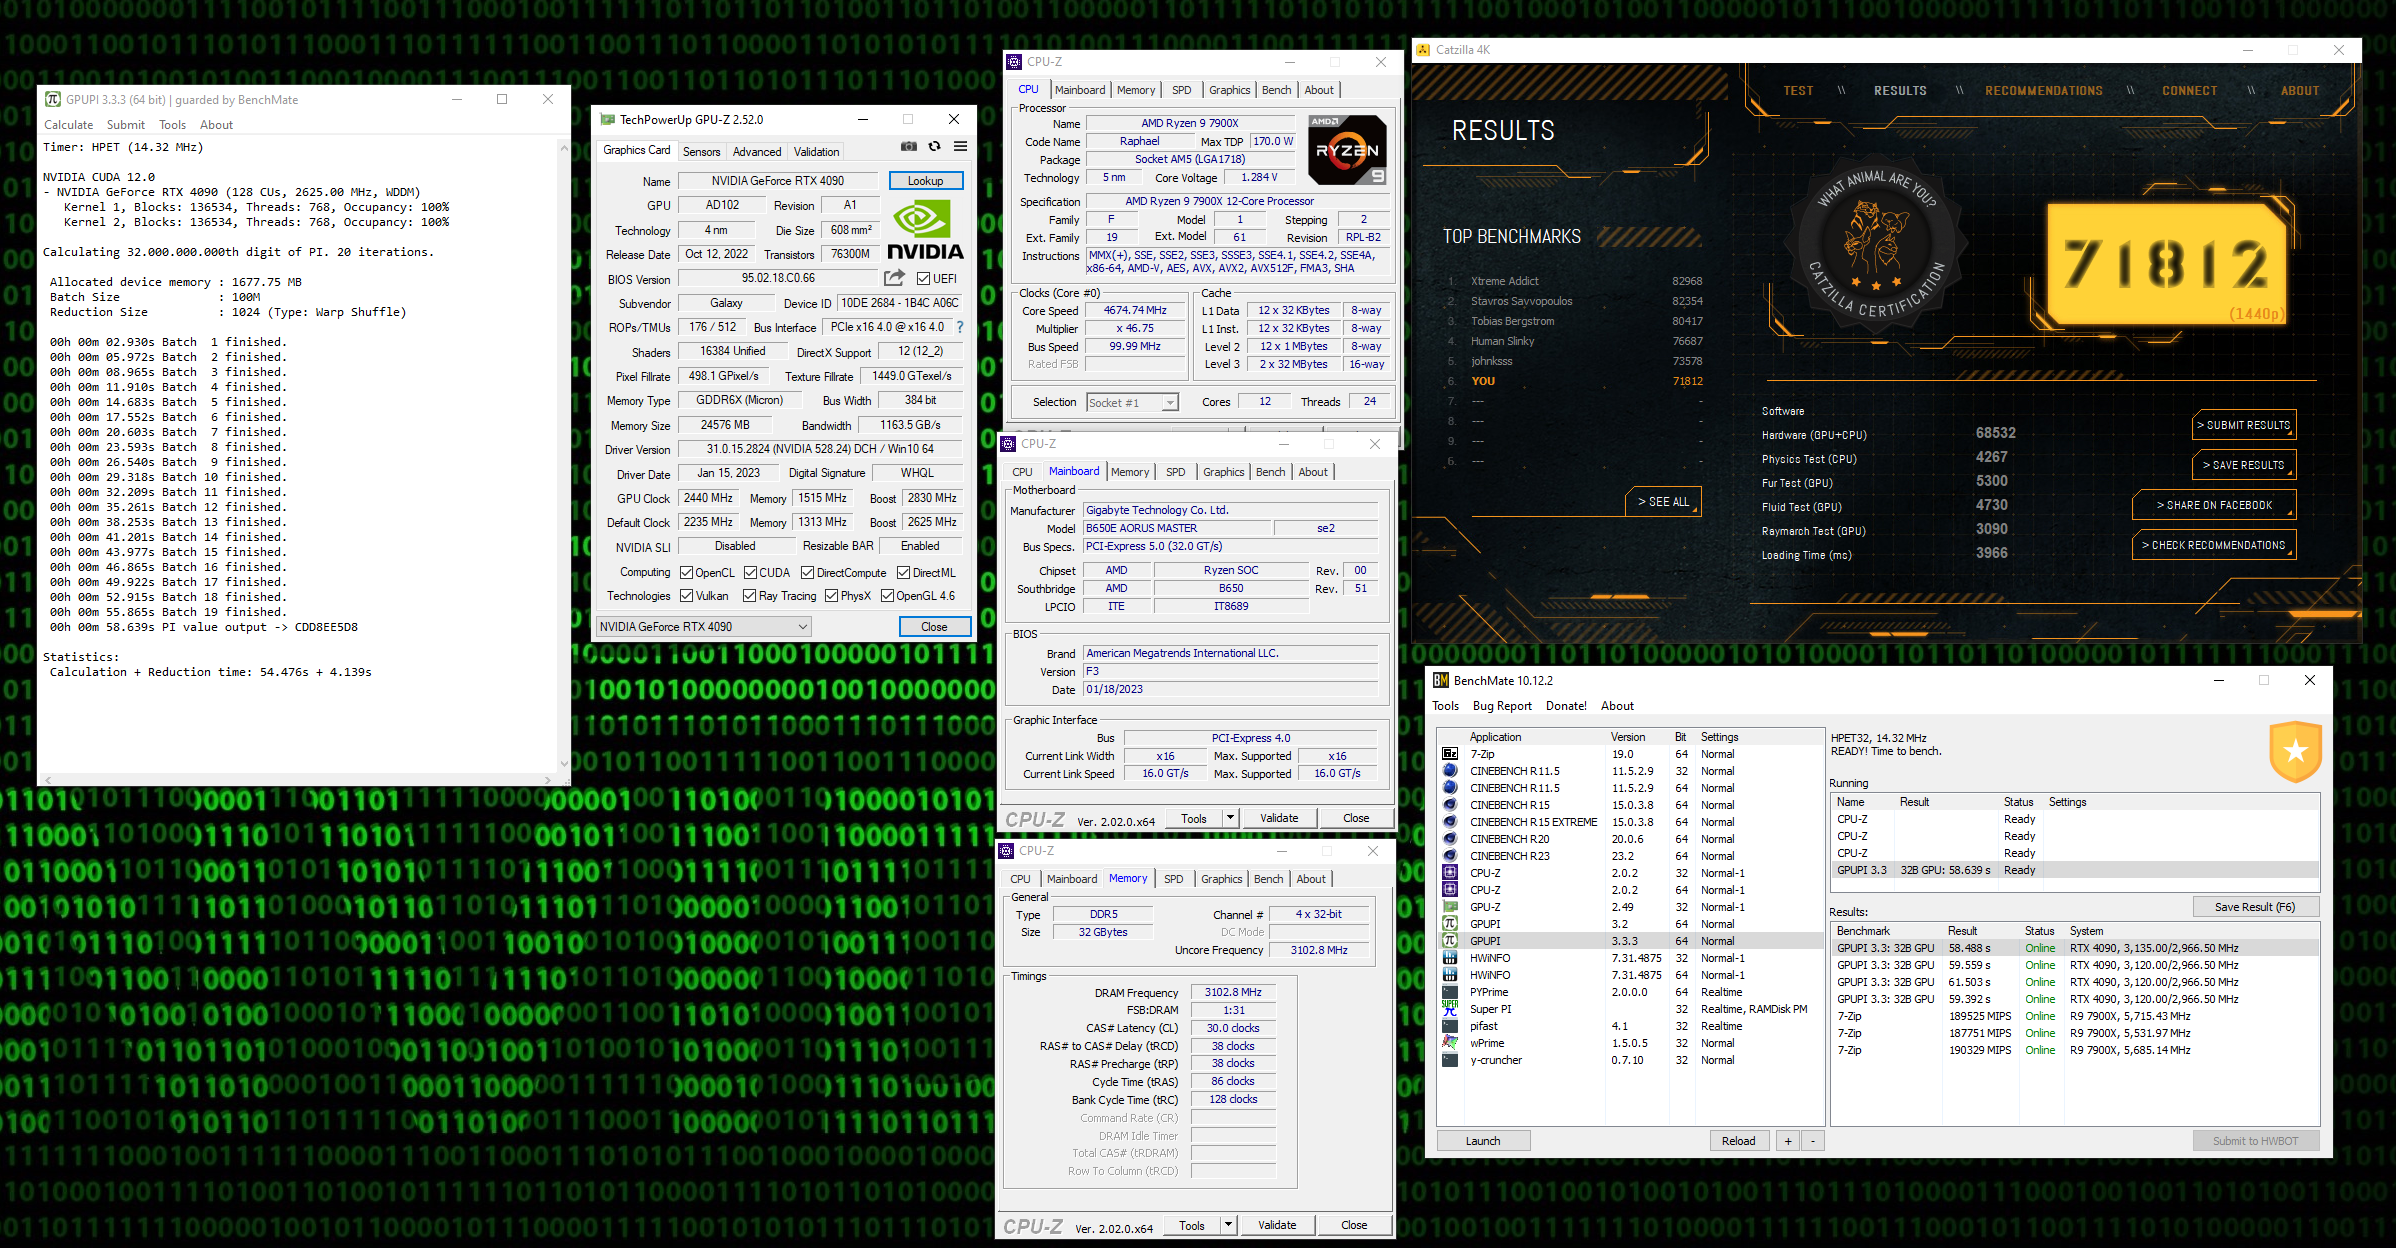Open the GPU-Z hamburger menu
The height and width of the screenshot is (1248, 2396).
(960, 146)
